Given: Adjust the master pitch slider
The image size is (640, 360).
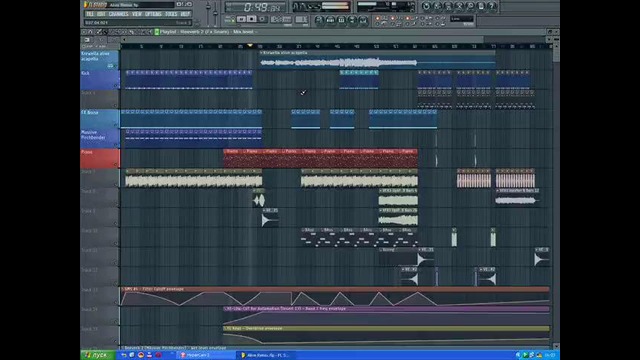Looking at the screenshot, I should [x=216, y=12].
